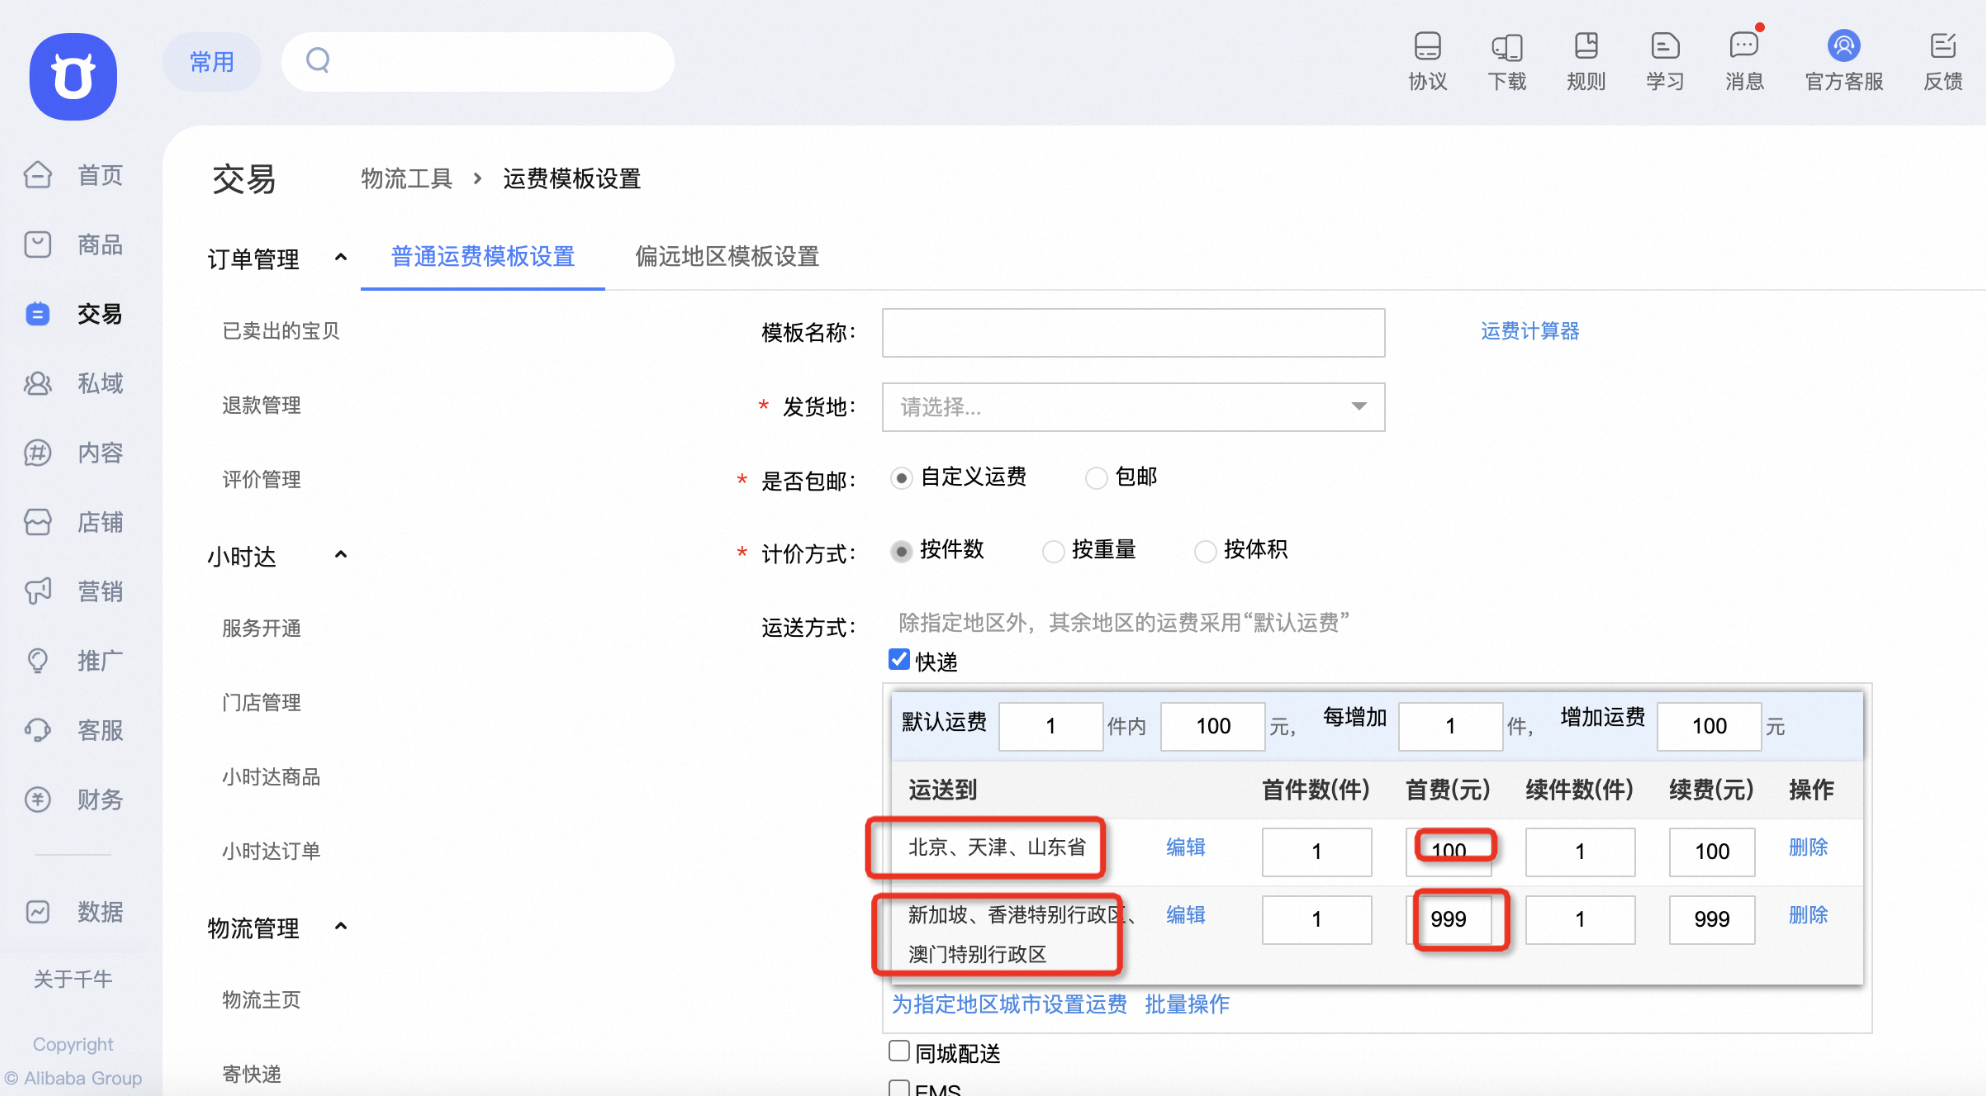Screen dimensions: 1986x1096
Task: Edit the 新加坡、香港 region row
Action: pyautogui.click(x=1185, y=915)
